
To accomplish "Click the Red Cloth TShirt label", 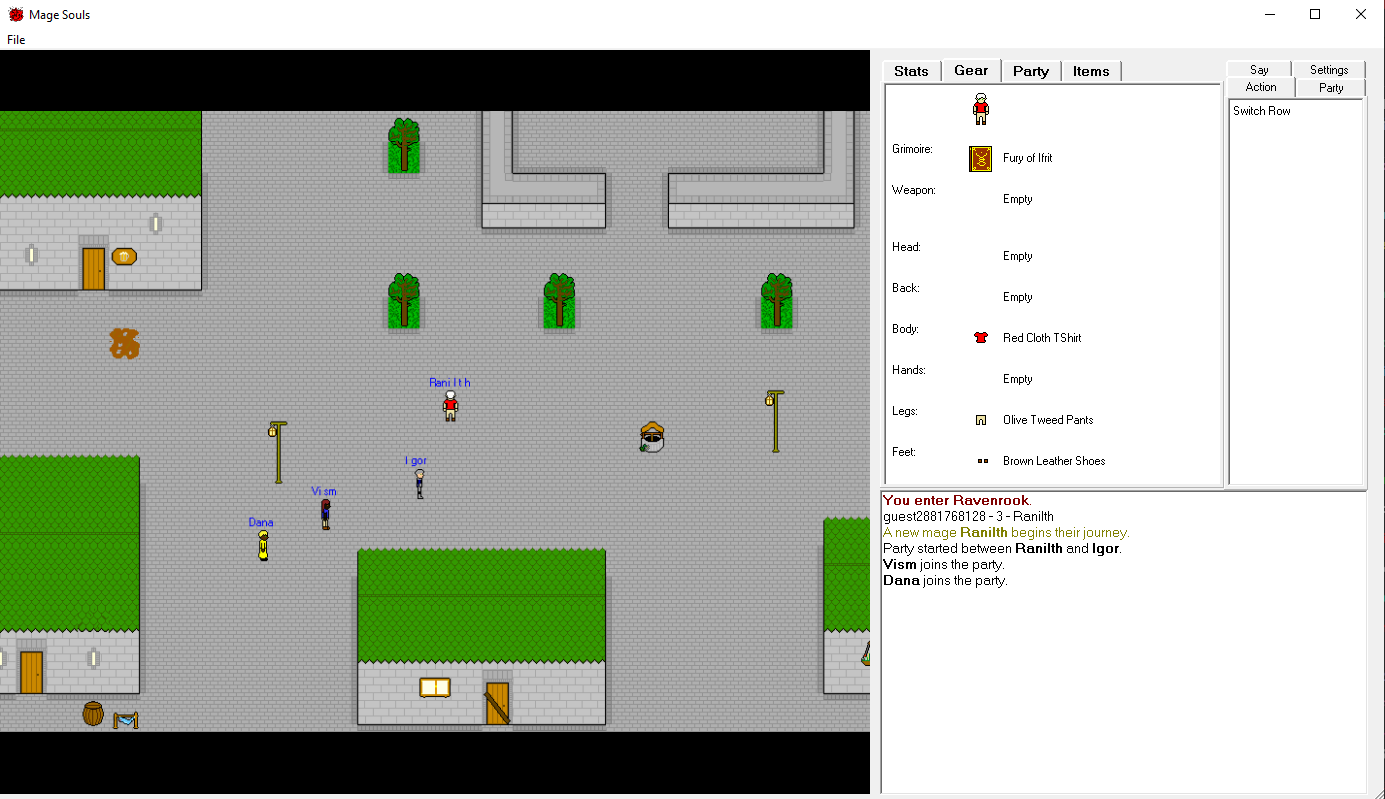I will click(1042, 338).
